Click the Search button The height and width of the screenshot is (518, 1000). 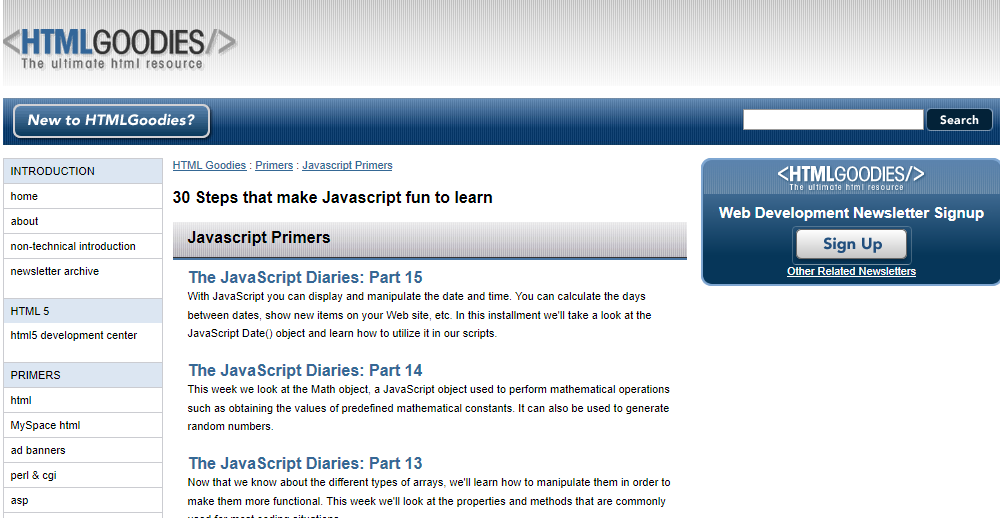pyautogui.click(x=959, y=119)
